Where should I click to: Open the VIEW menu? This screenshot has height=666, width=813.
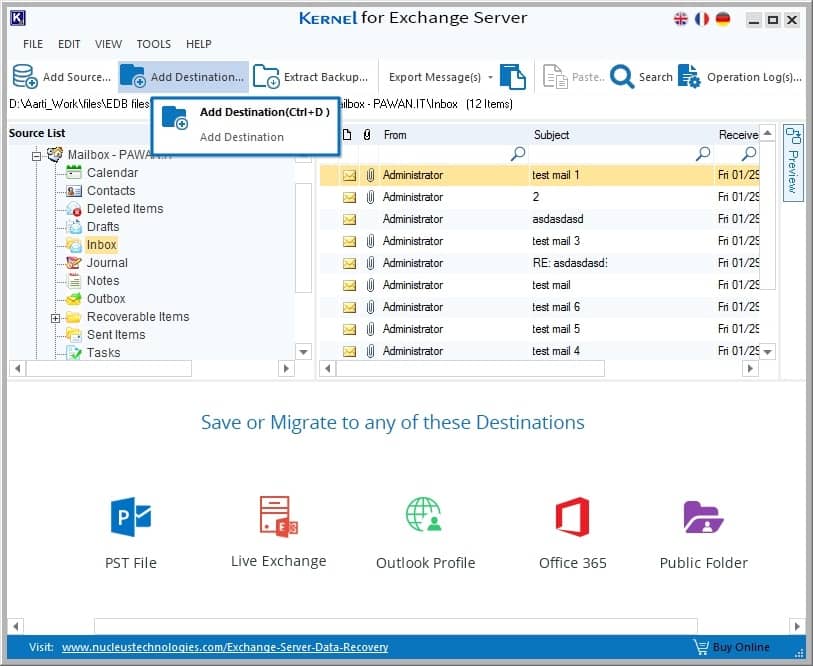[x=108, y=44]
